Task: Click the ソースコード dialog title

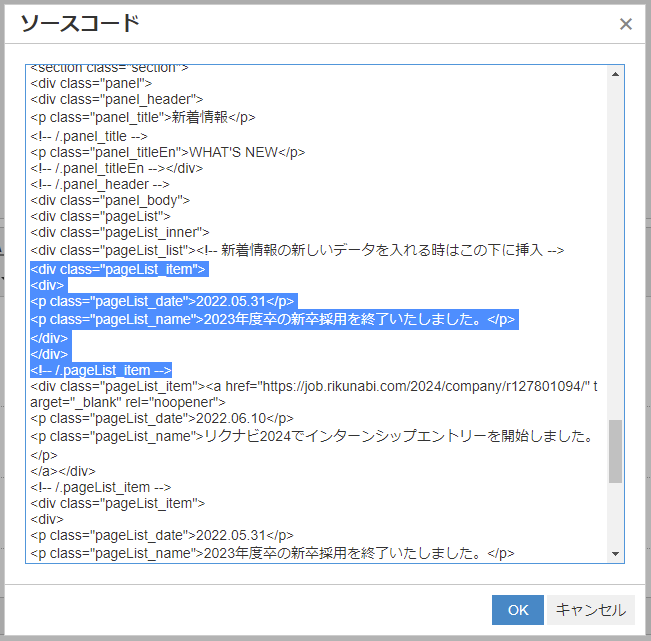Action: pyautogui.click(x=80, y=23)
